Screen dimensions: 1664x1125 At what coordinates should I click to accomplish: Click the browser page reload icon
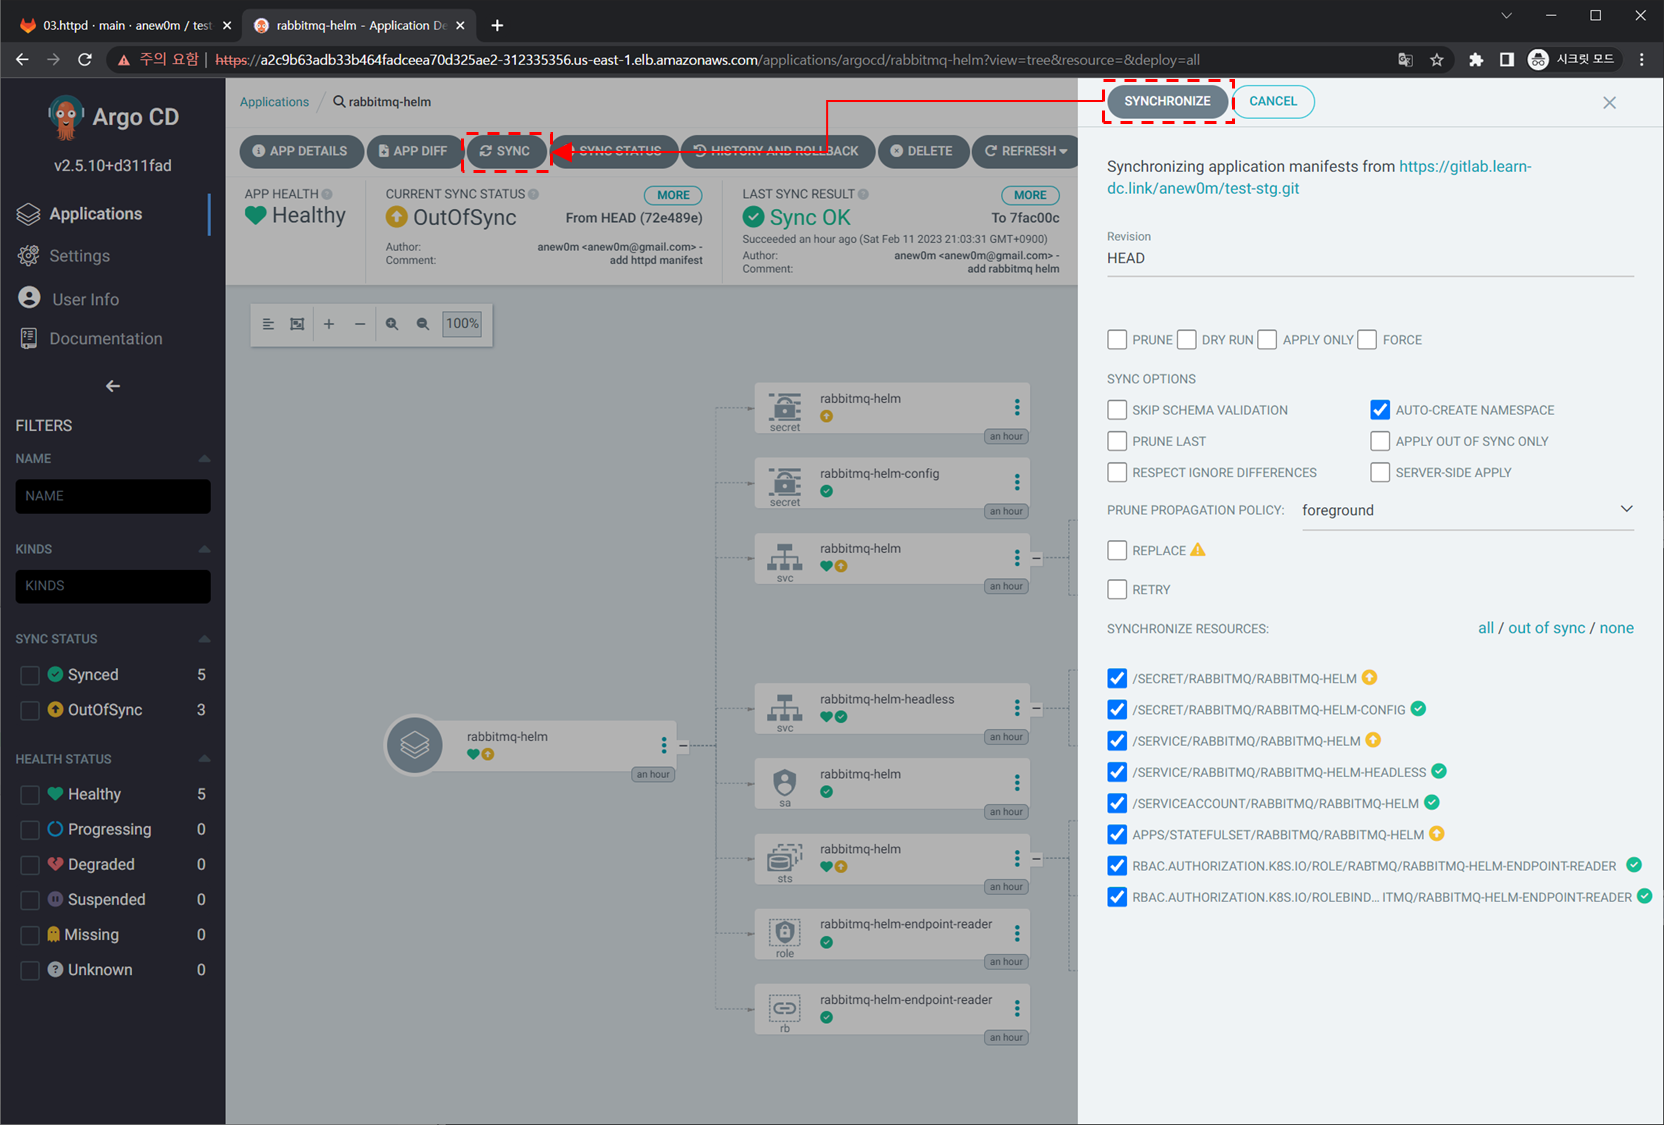pyautogui.click(x=85, y=60)
